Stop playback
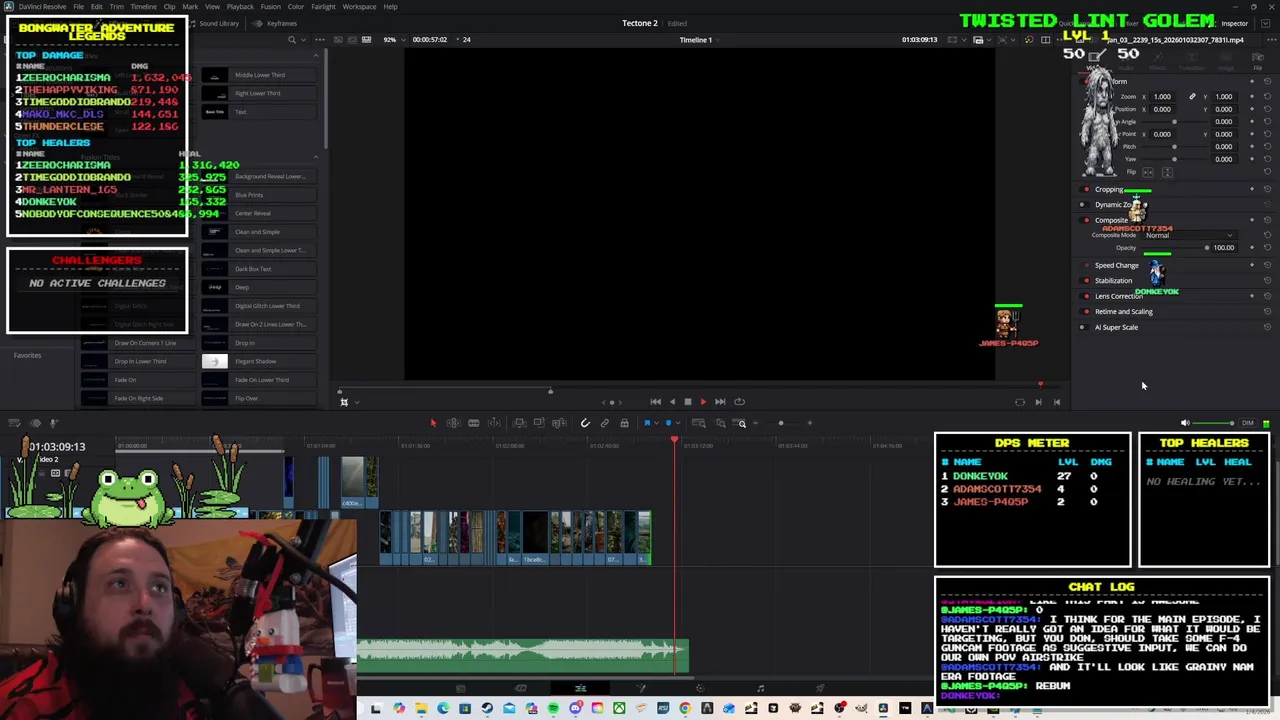1280x720 pixels. click(687, 401)
